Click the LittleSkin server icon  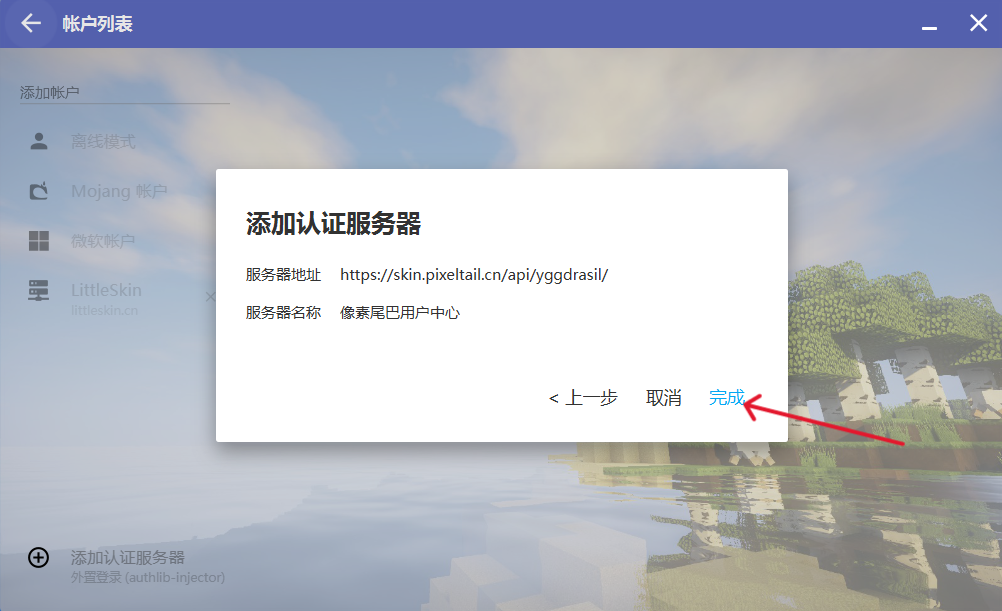pos(39,291)
